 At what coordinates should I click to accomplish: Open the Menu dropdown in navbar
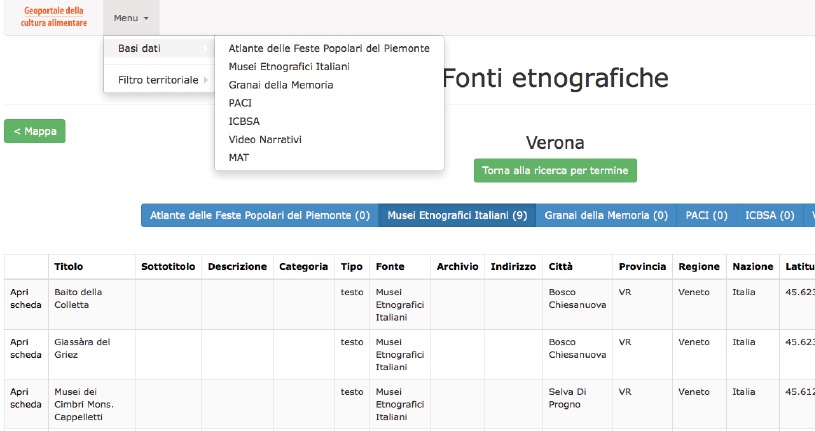[130, 18]
